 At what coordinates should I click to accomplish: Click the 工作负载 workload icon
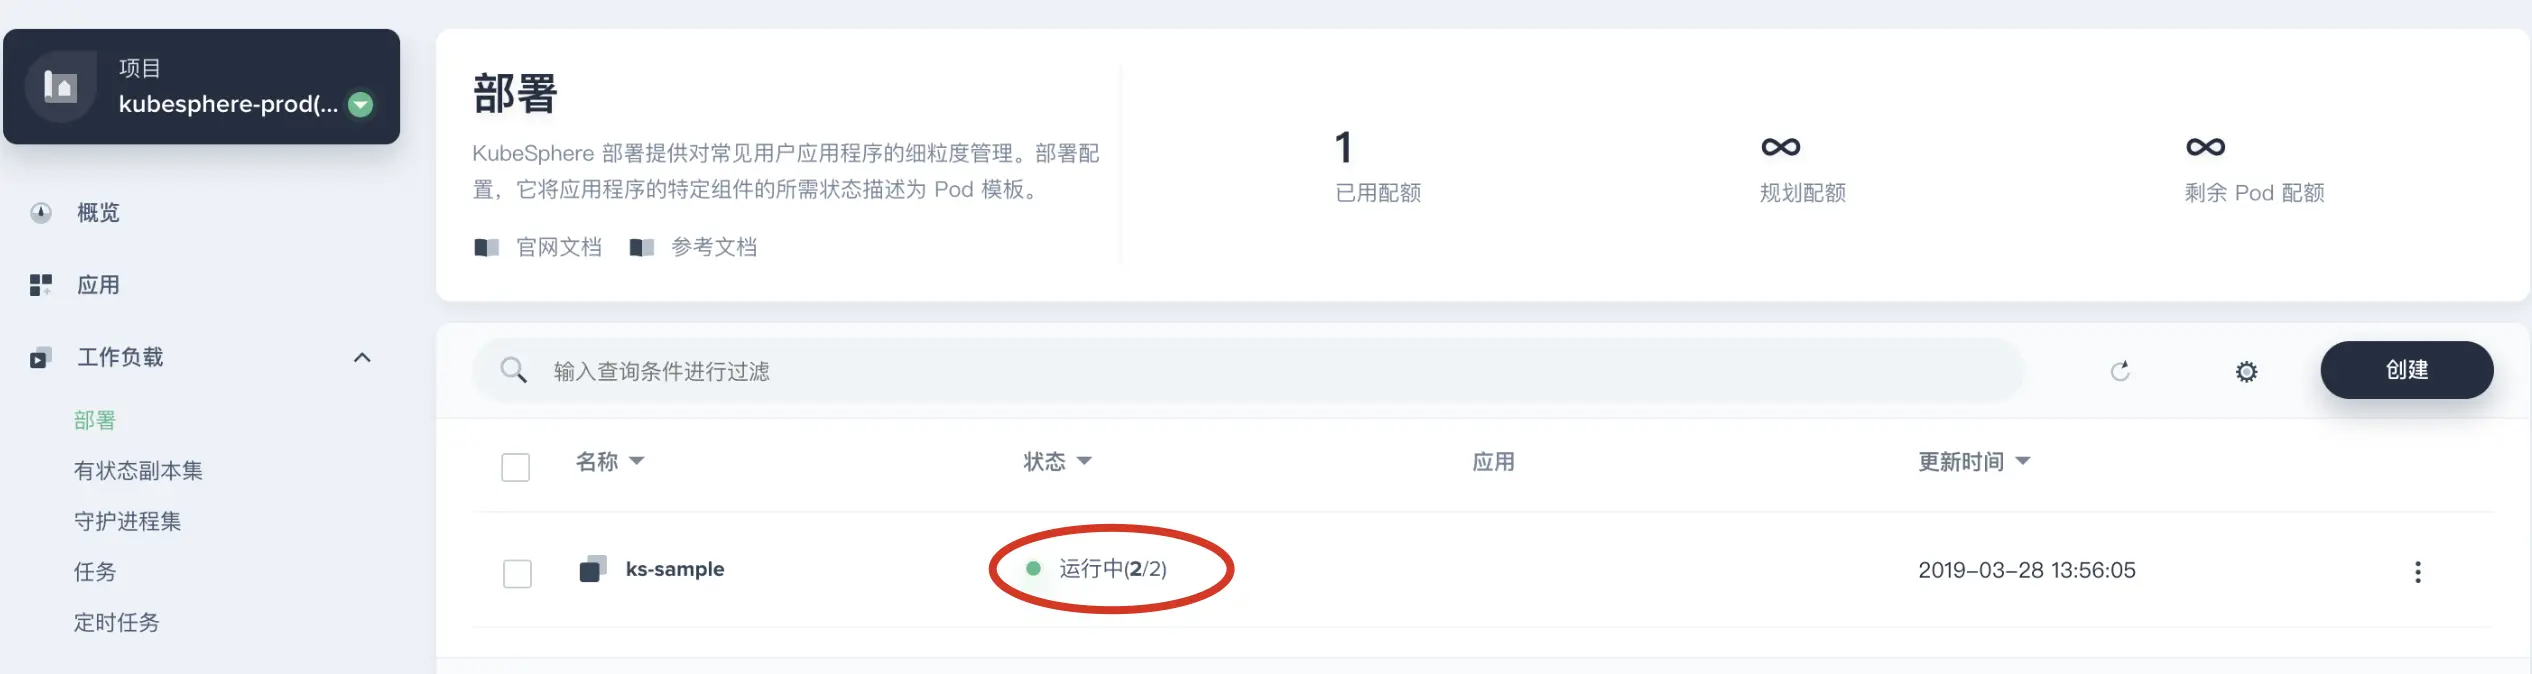point(40,357)
